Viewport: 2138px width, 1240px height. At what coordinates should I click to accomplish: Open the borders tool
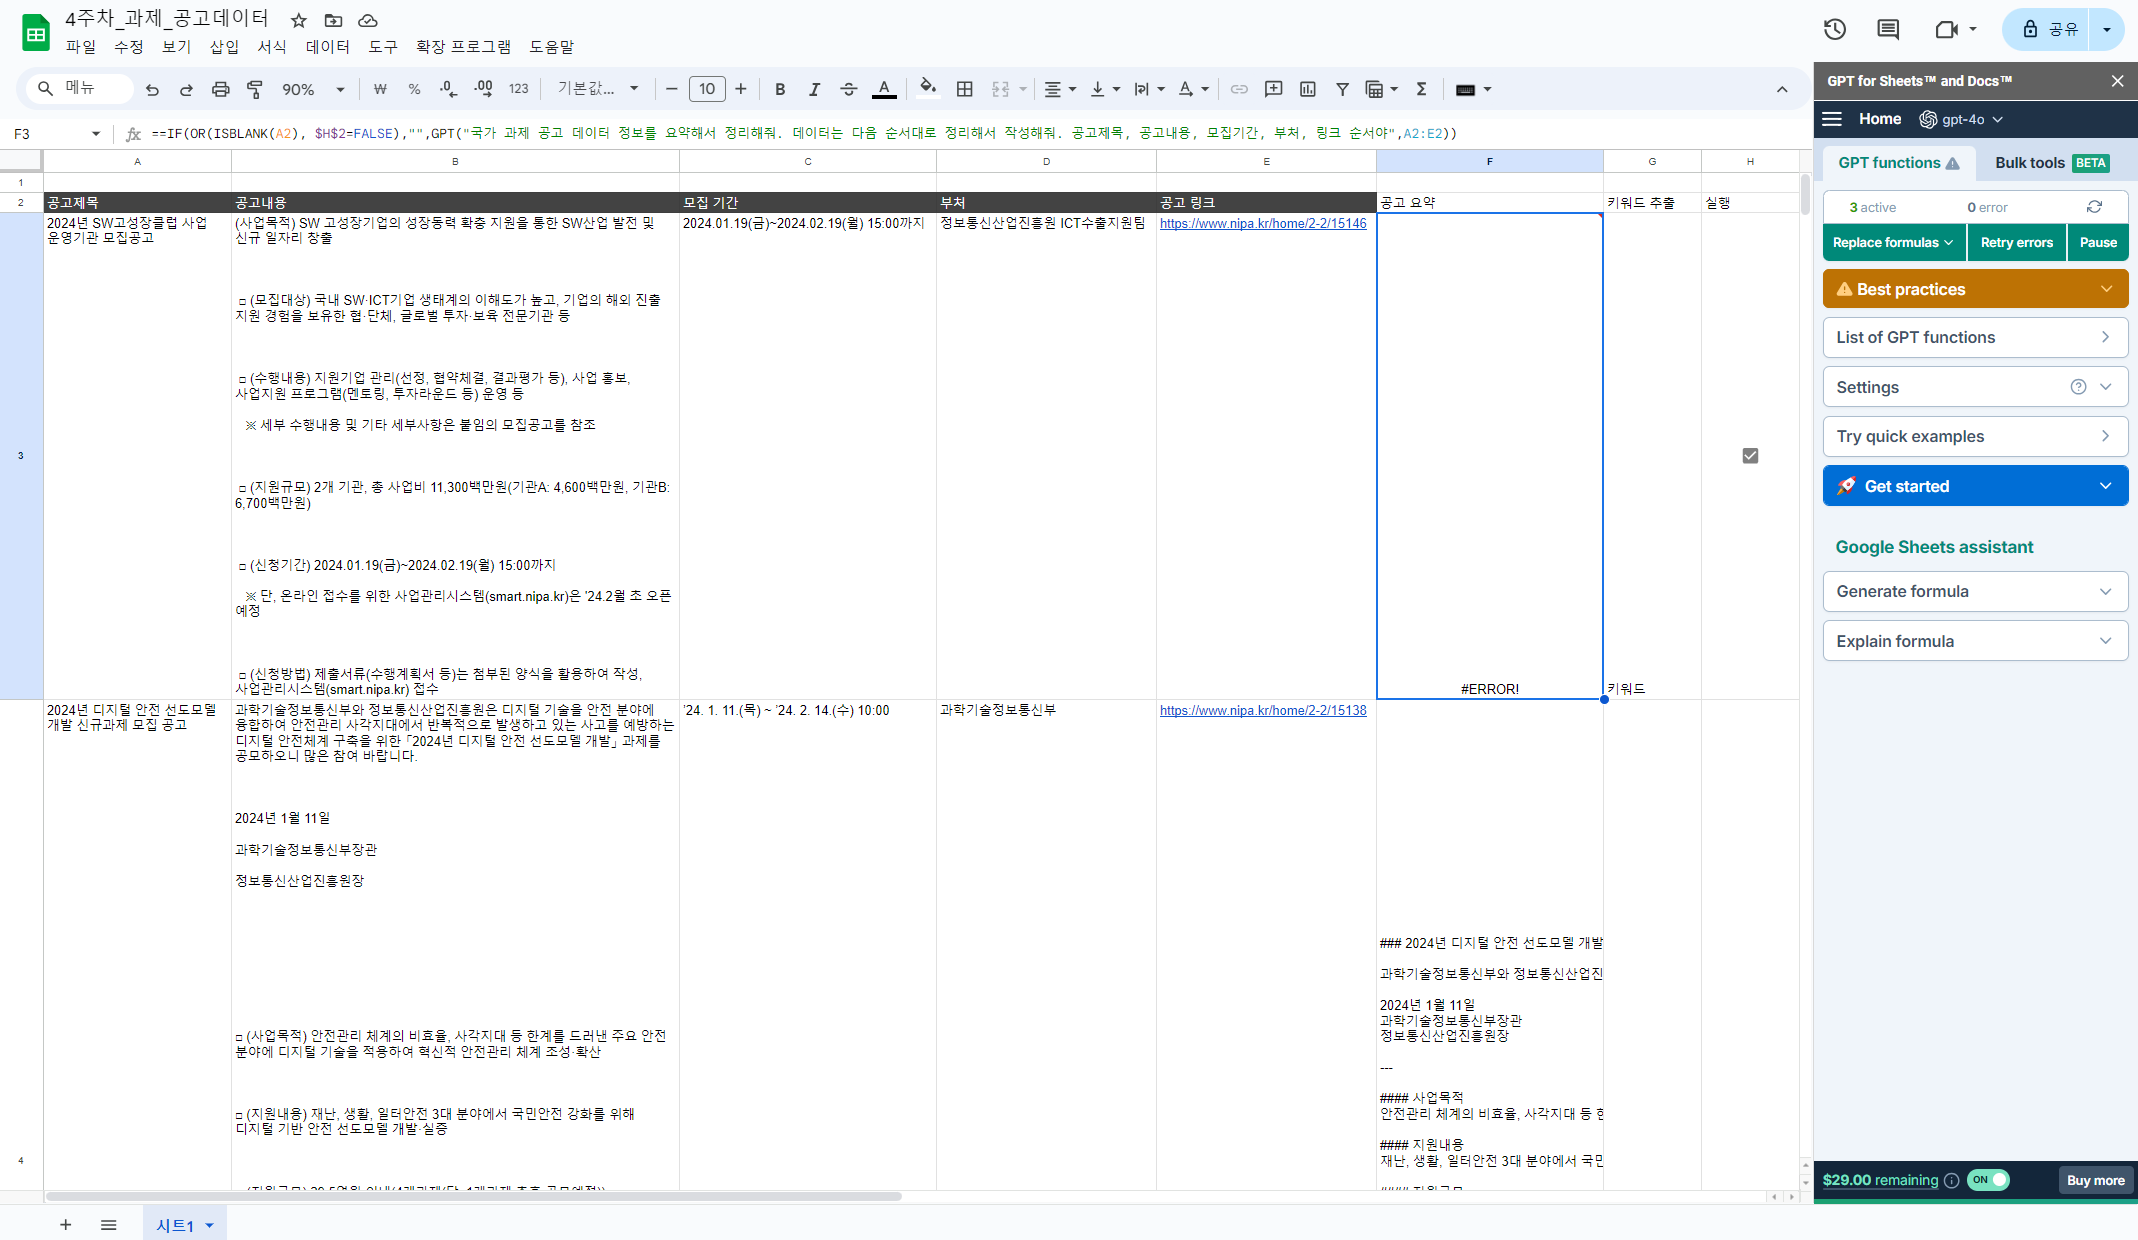click(965, 90)
